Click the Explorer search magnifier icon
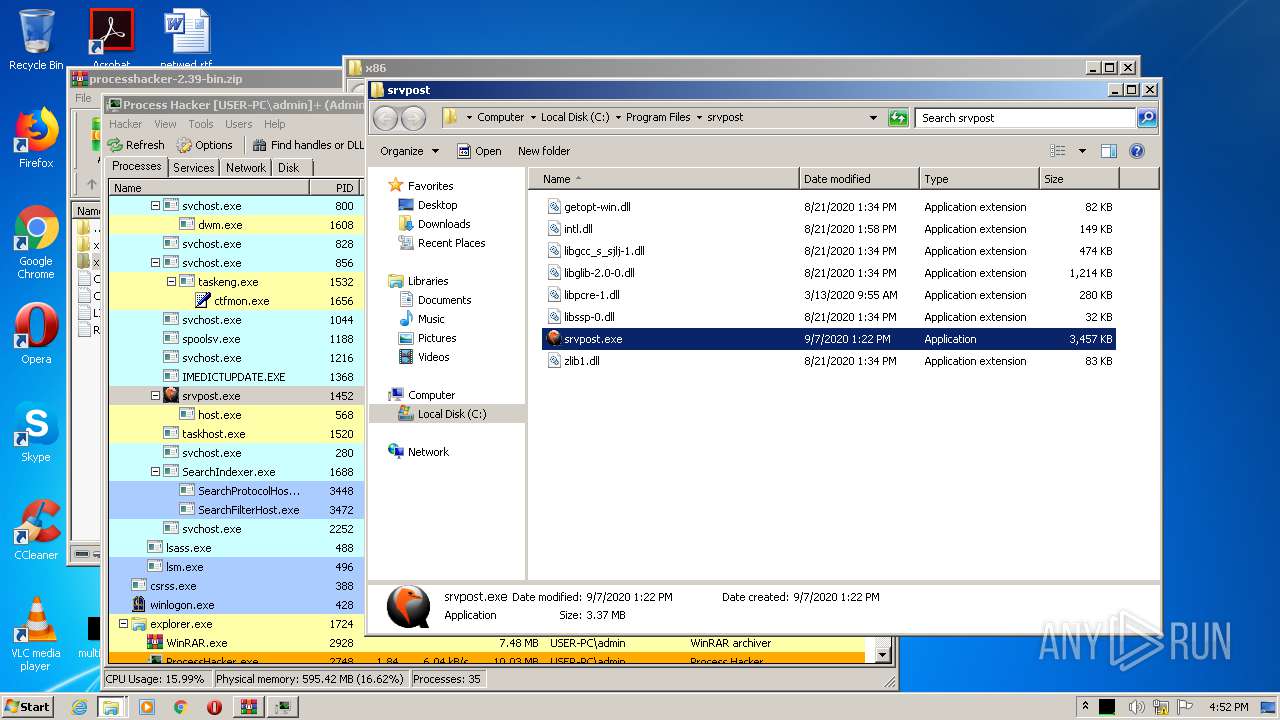1280x720 pixels. click(1147, 118)
